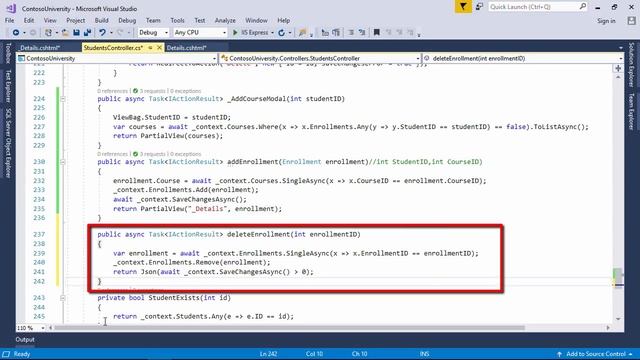This screenshot has width=640, height=360.
Task: Open the Build menu
Action: 102,20
